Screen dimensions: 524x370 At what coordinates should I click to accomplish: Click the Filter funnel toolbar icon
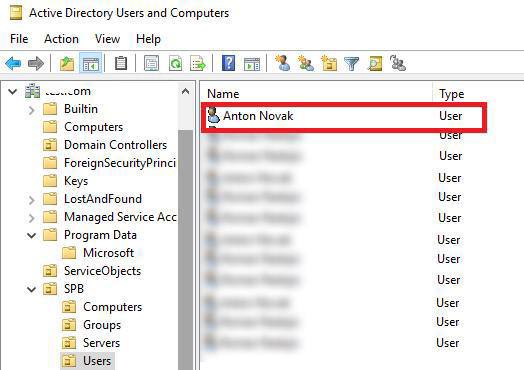click(352, 64)
